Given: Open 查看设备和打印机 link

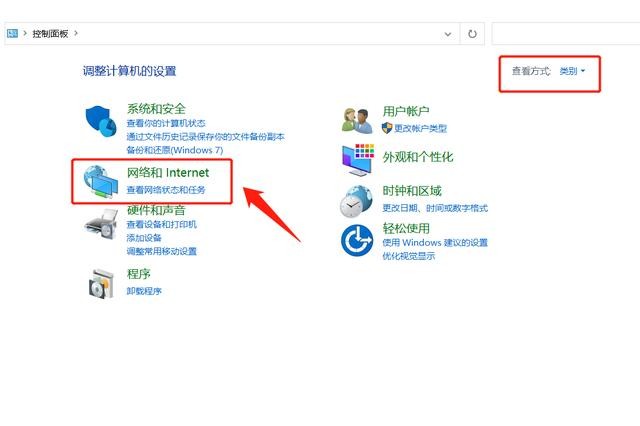Looking at the screenshot, I should click(162, 224).
